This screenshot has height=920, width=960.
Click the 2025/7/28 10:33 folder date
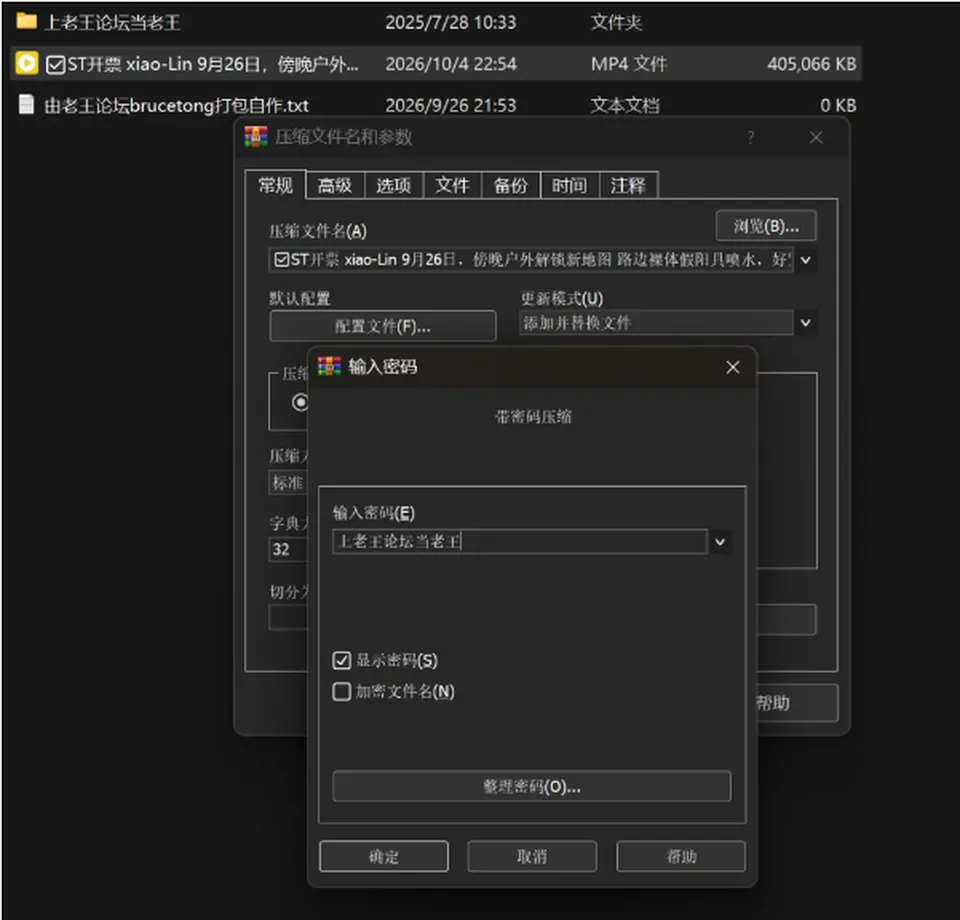pos(451,23)
